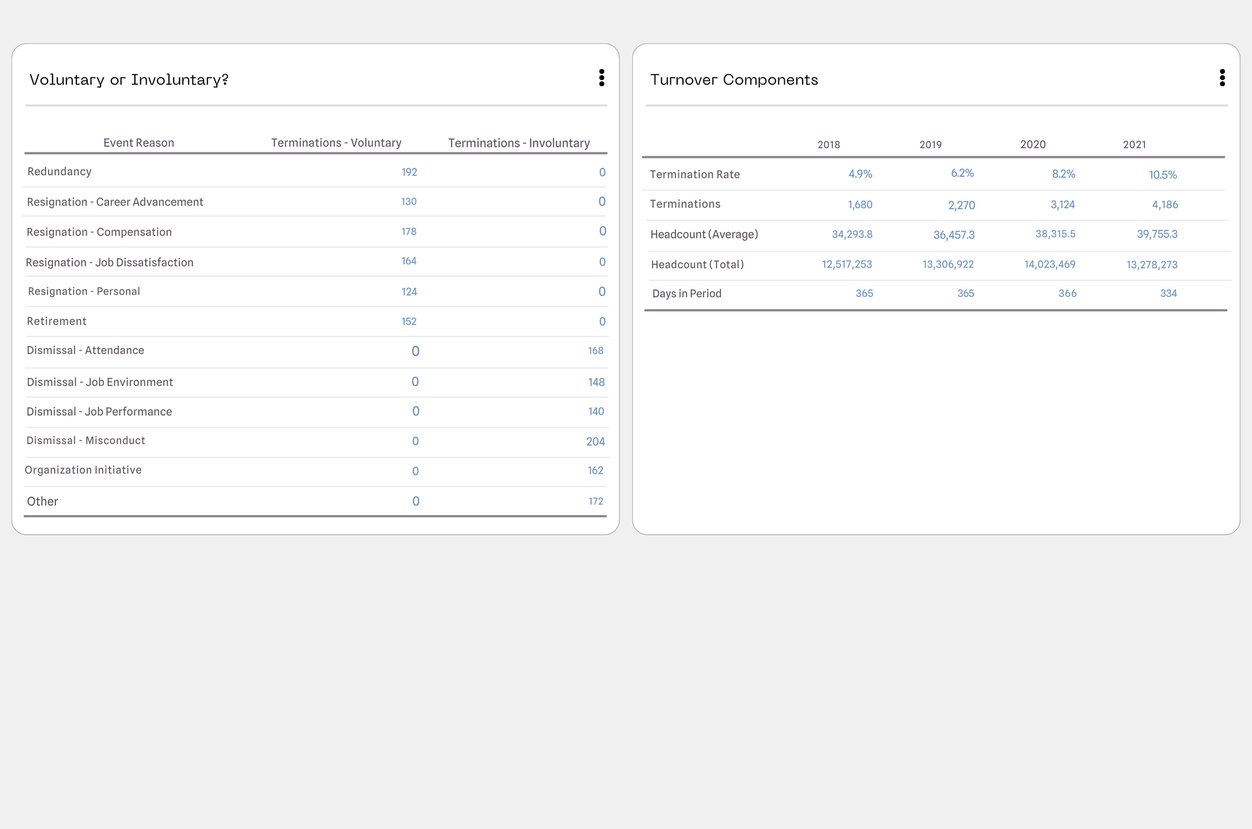Click the Dismissal - Misconduct value 204
The width and height of the screenshot is (1252, 829).
(595, 441)
